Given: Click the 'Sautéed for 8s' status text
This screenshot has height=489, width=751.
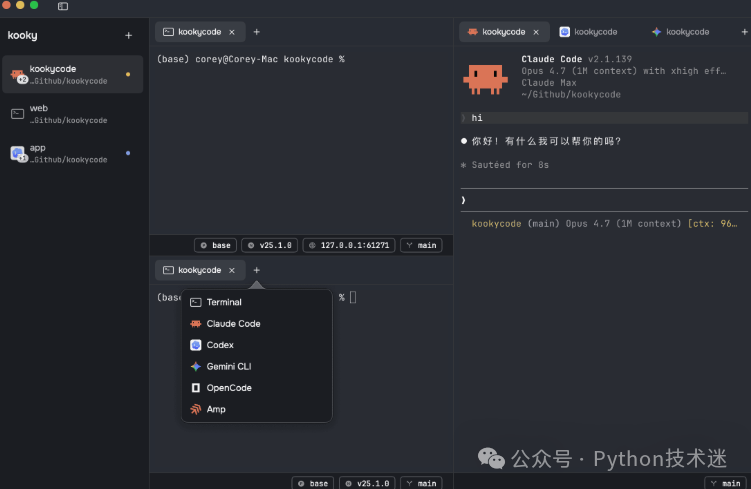Looking at the screenshot, I should click(x=510, y=165).
